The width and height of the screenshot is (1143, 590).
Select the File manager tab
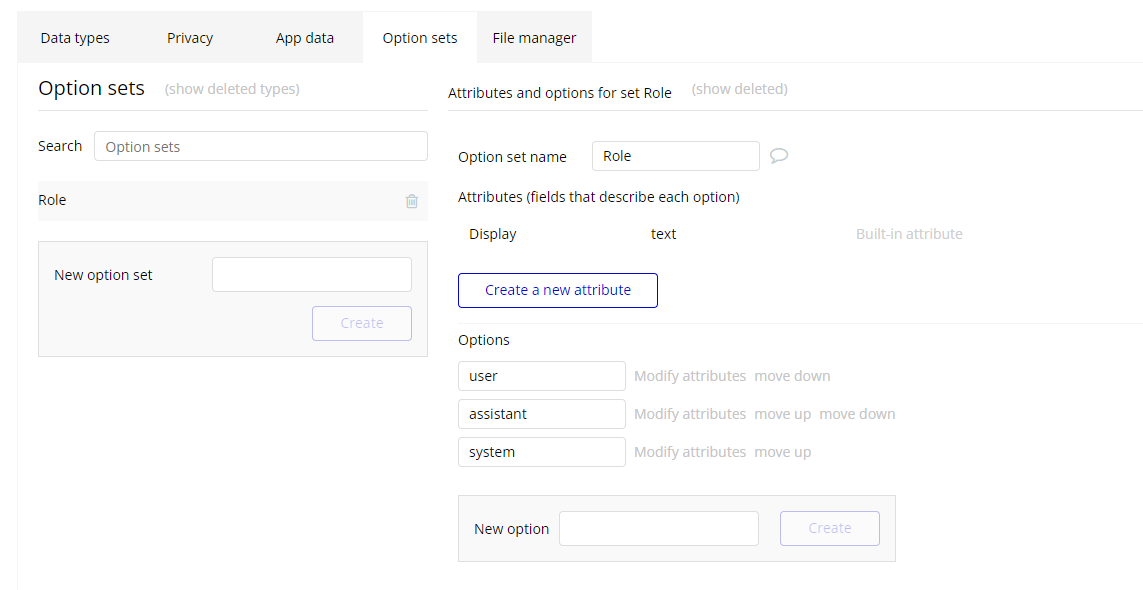tap(534, 38)
